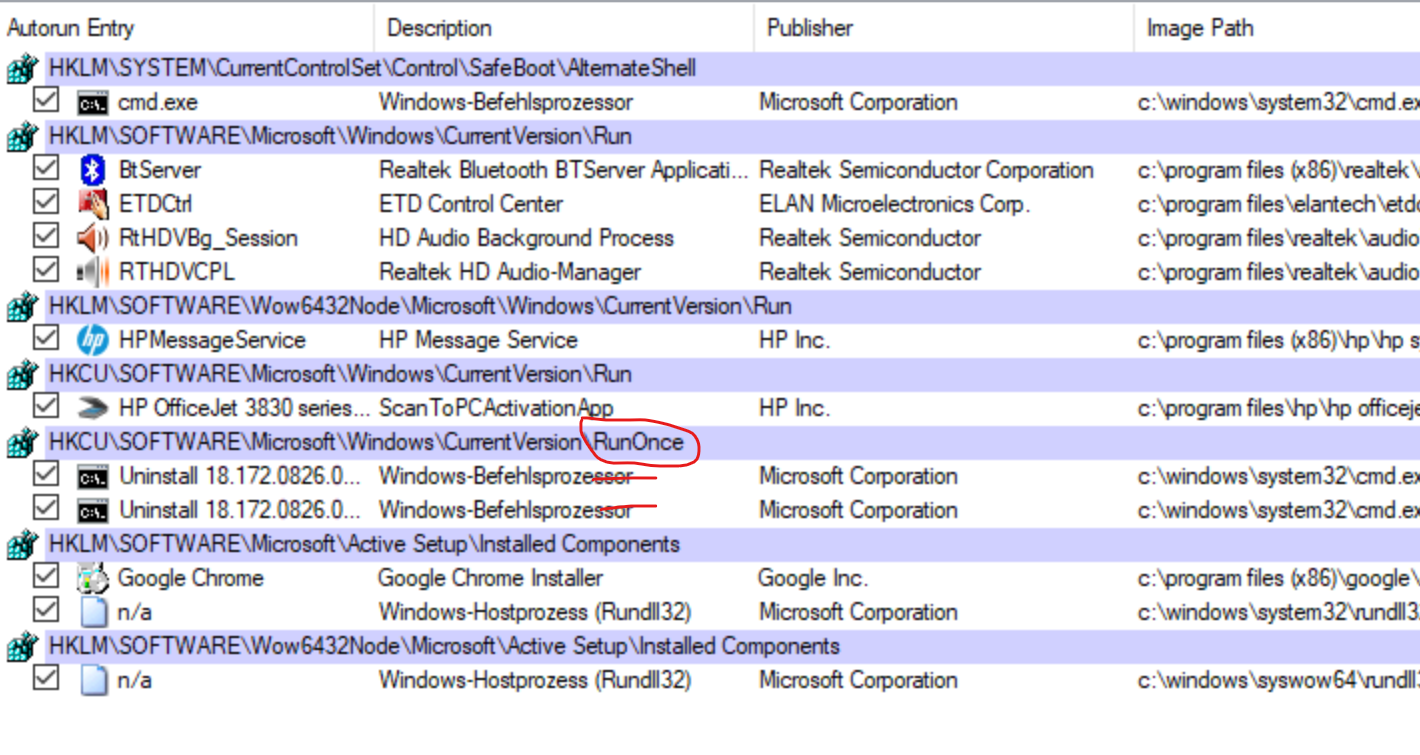
Task: Click the registry icon beside SafeBoot\AlternateShell key
Action: tap(22, 70)
